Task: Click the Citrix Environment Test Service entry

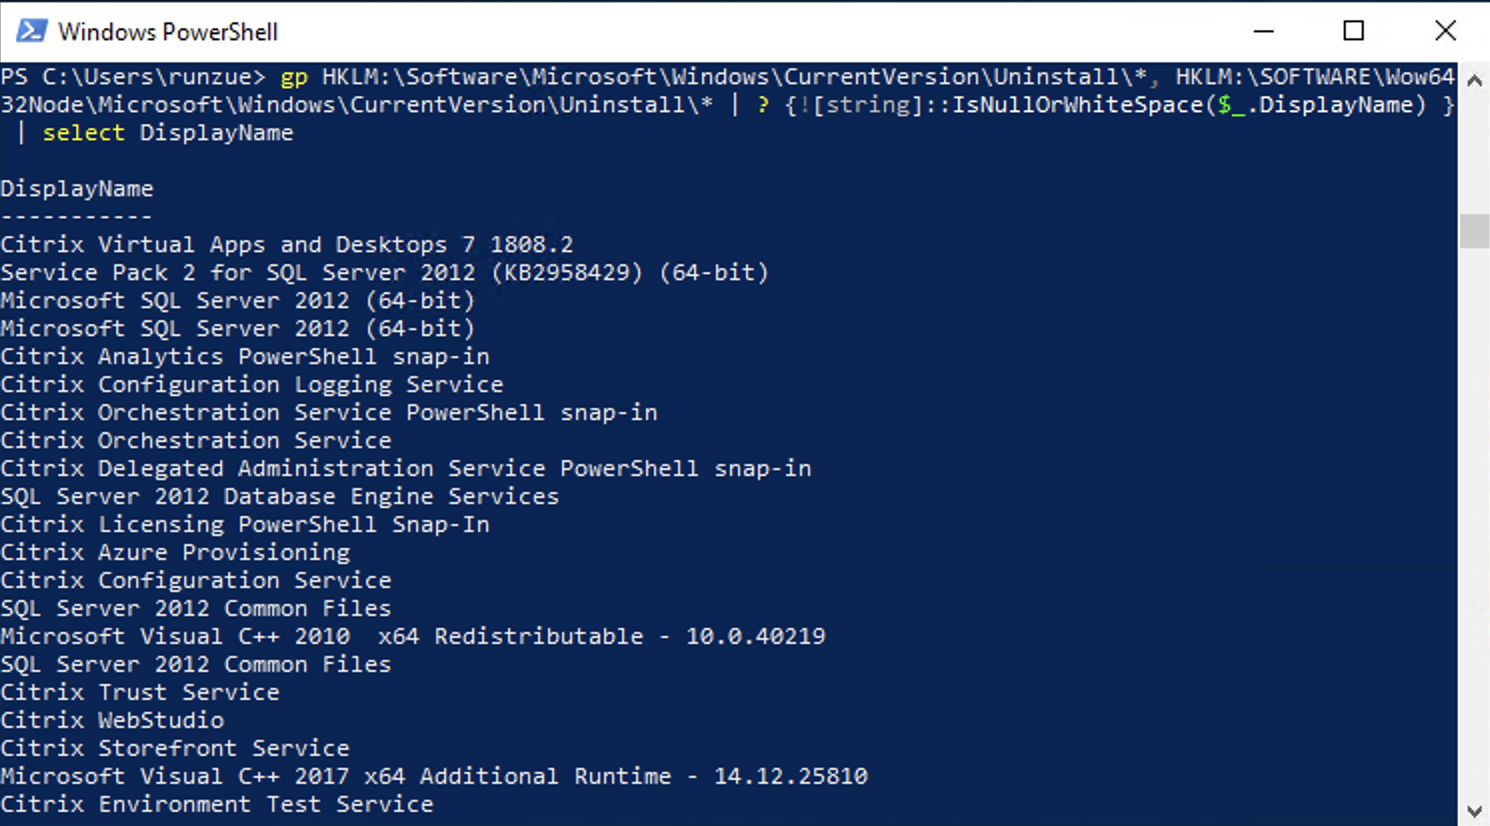Action: (217, 804)
